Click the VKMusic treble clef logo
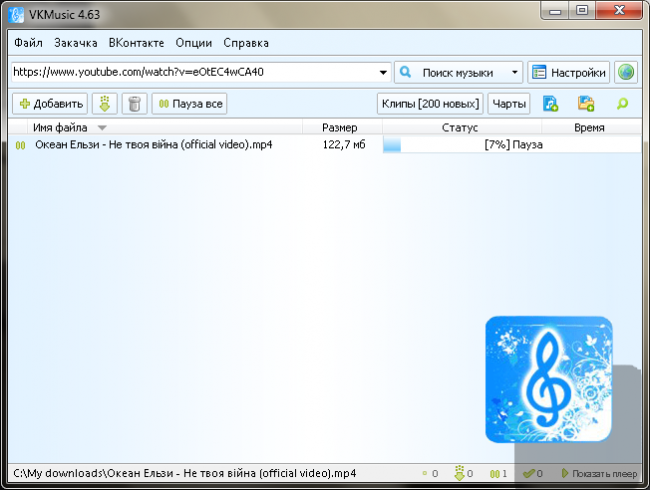The width and height of the screenshot is (650, 490). click(x=549, y=379)
